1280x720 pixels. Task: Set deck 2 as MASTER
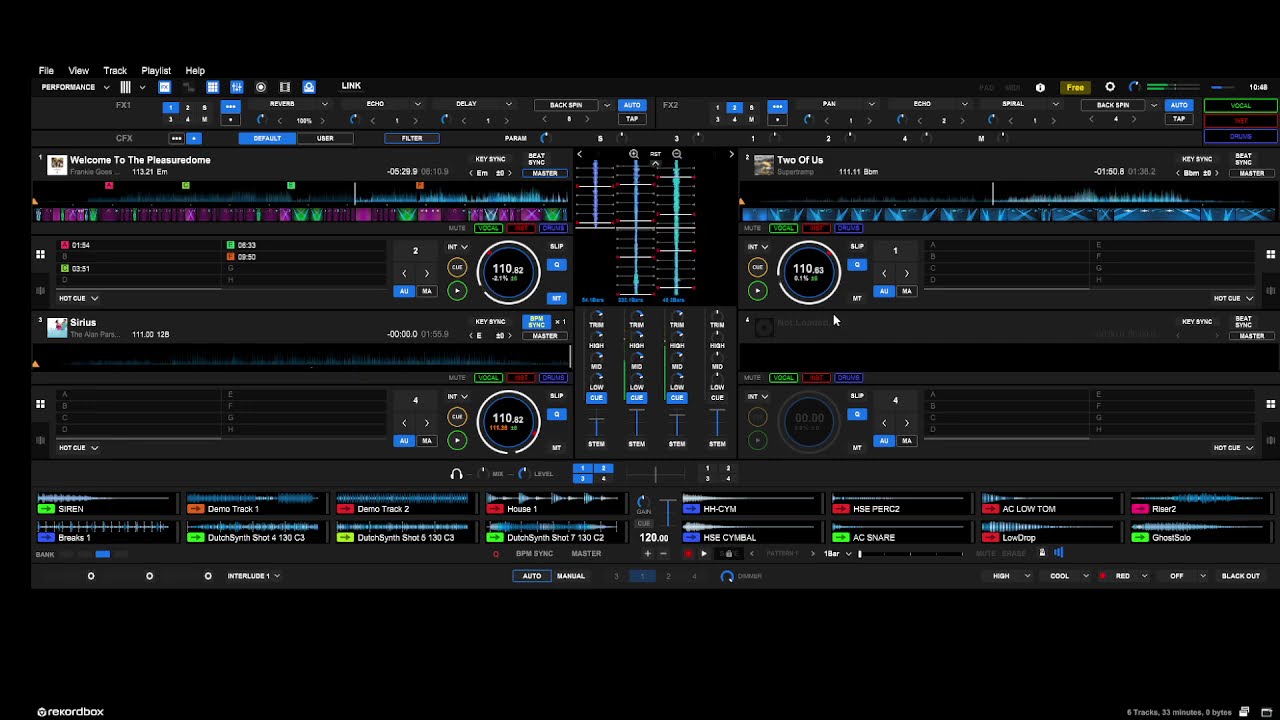click(x=1252, y=173)
